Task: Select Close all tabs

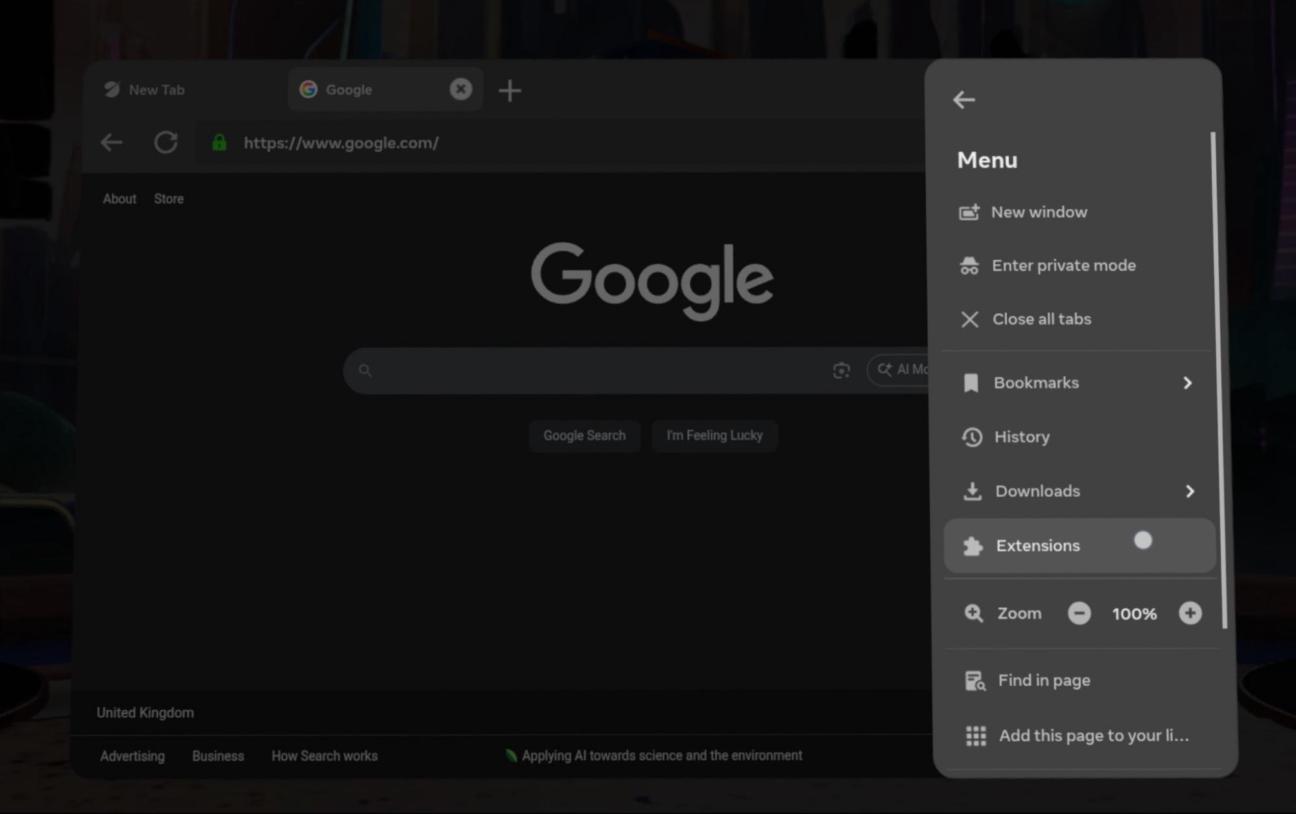Action: coord(1040,319)
